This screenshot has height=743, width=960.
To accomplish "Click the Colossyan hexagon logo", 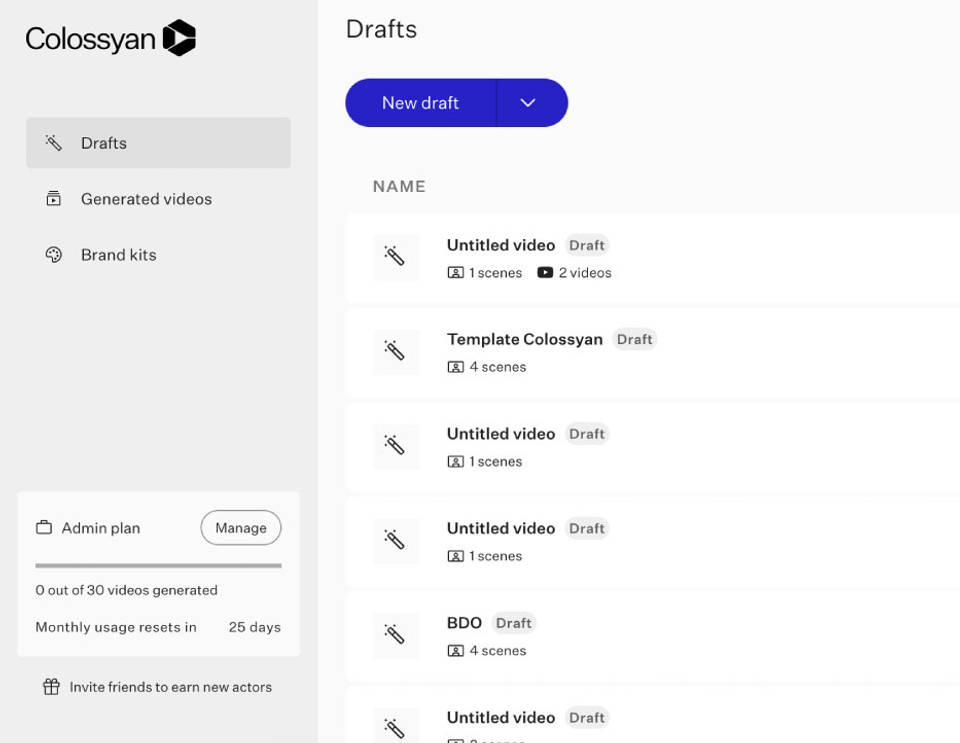I will point(179,36).
